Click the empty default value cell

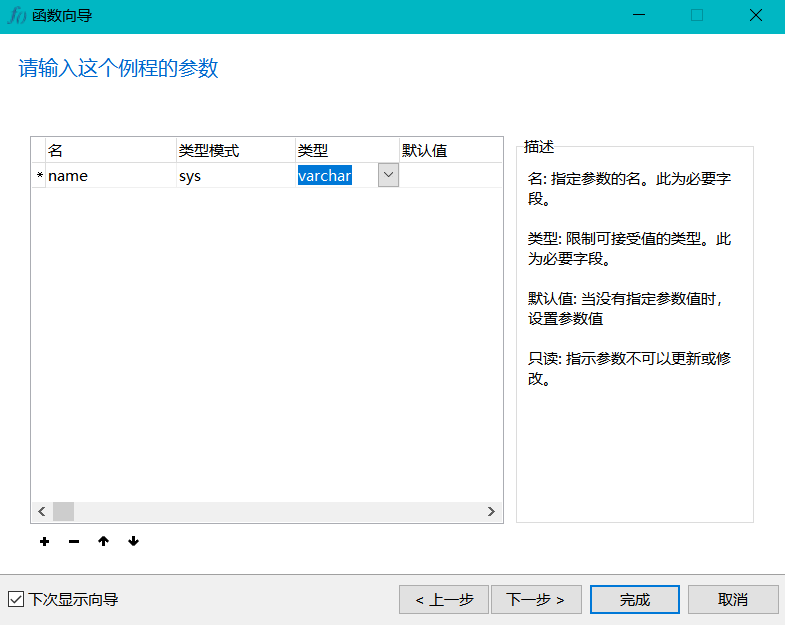tap(451, 176)
